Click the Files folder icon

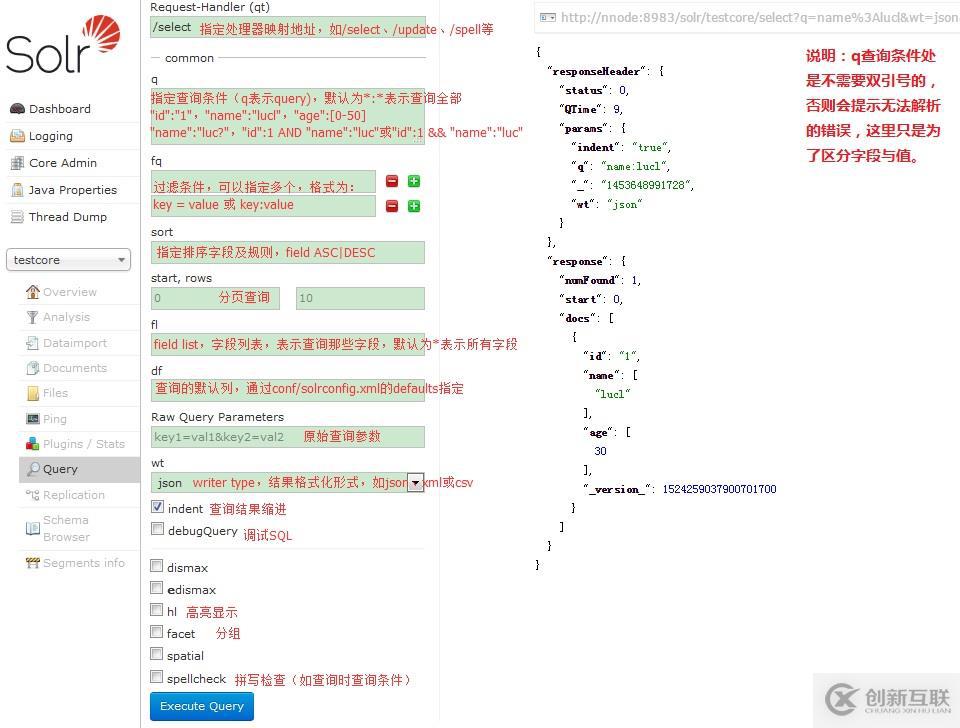[32, 393]
